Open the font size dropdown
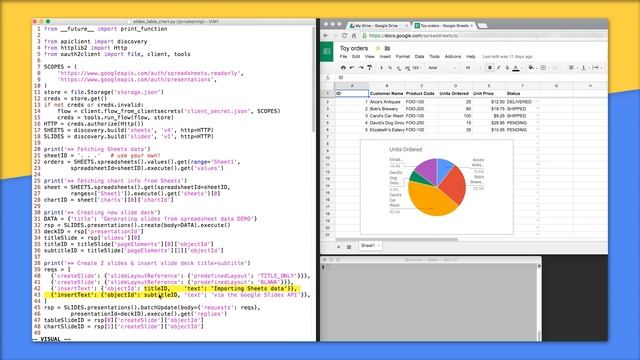 click(x=473, y=68)
